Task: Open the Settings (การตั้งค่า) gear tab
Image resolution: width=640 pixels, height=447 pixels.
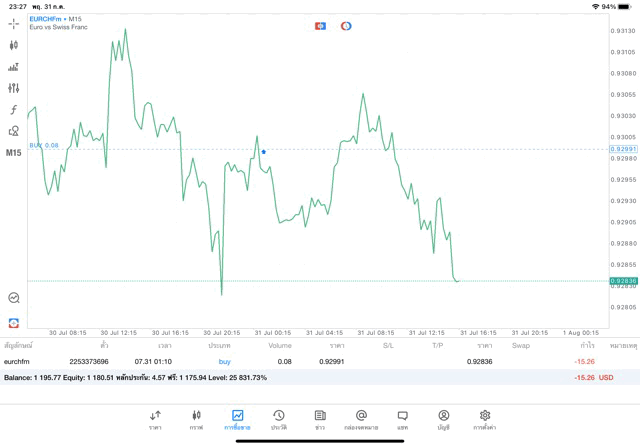Action: click(x=485, y=419)
